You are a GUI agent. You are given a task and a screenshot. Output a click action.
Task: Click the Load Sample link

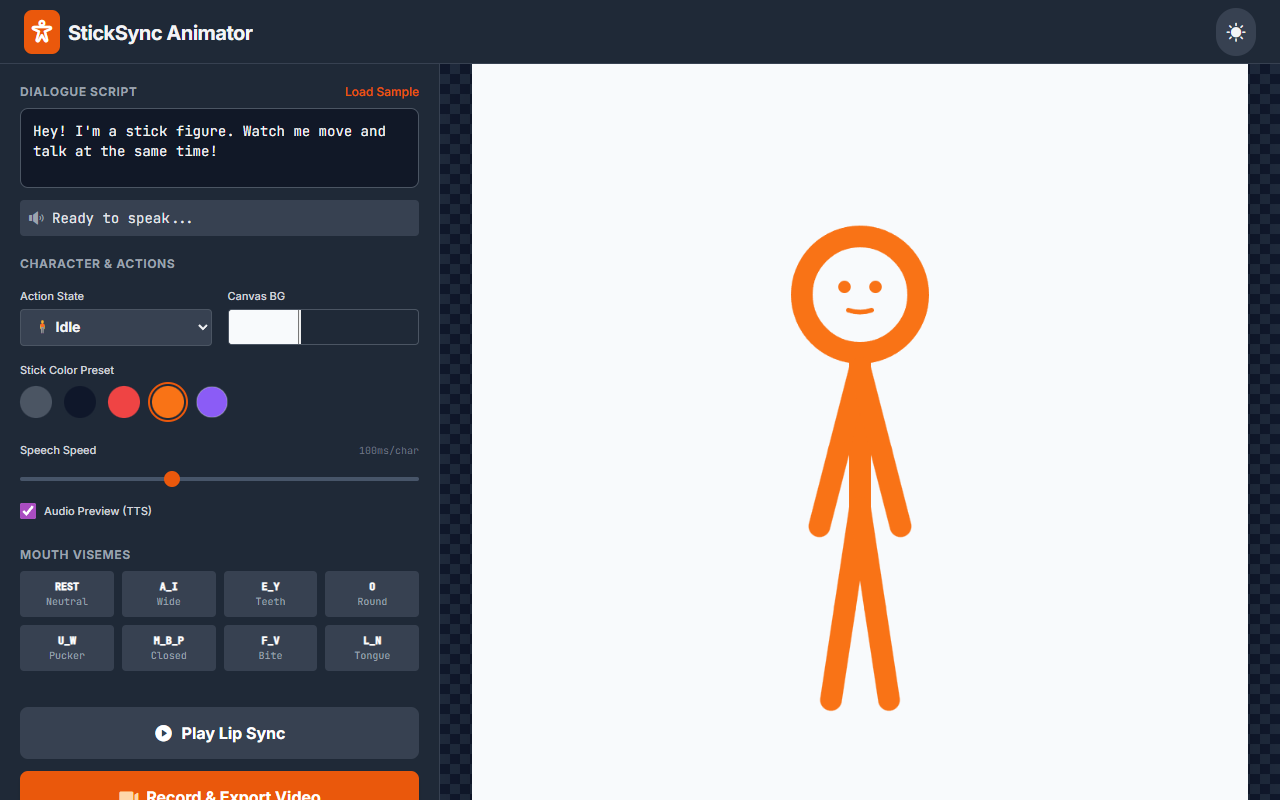click(x=382, y=91)
